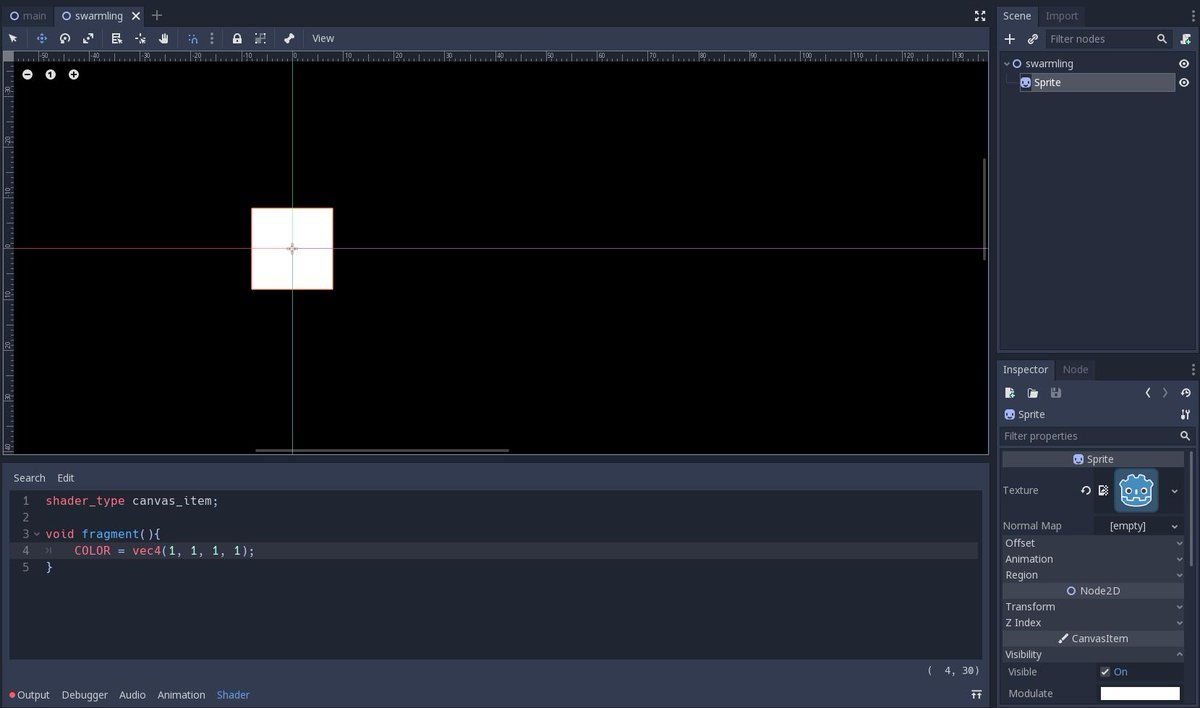Focus the Filter nodes search field
The image size is (1200, 708).
point(1108,39)
